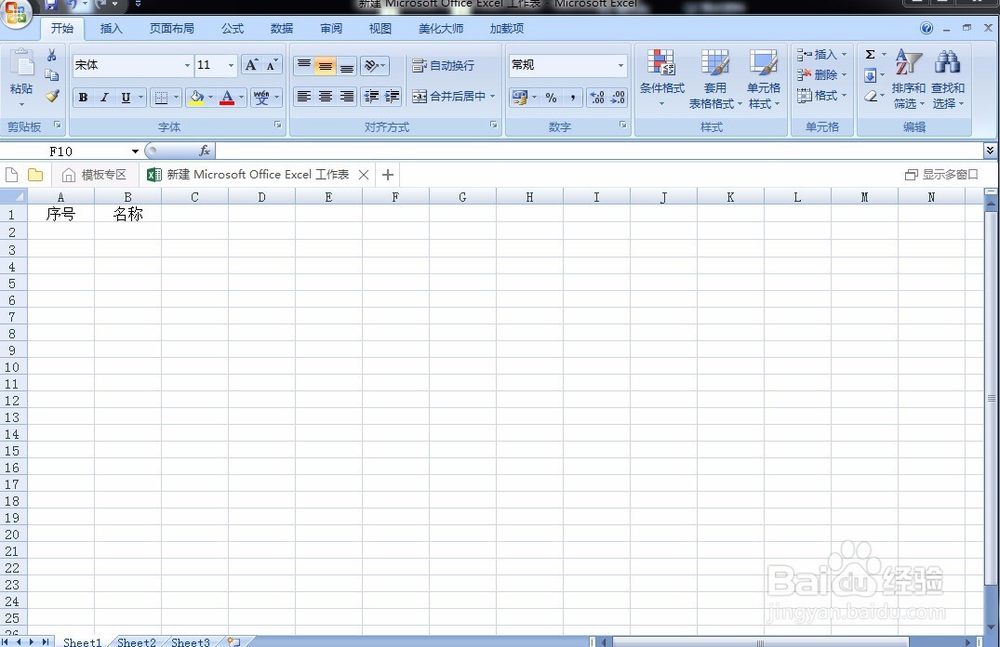The height and width of the screenshot is (647, 1000).
Task: Click the Cut scissors icon
Action: pyautogui.click(x=52, y=56)
